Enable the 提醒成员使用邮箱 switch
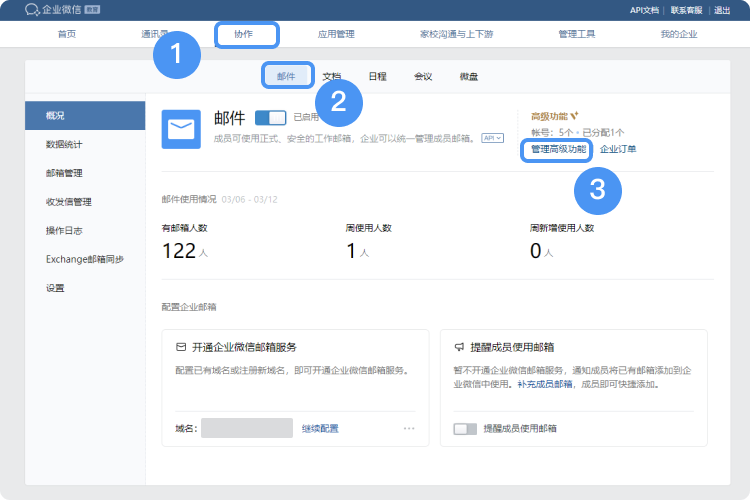Viewport: 750px width, 500px height. pyautogui.click(x=465, y=428)
